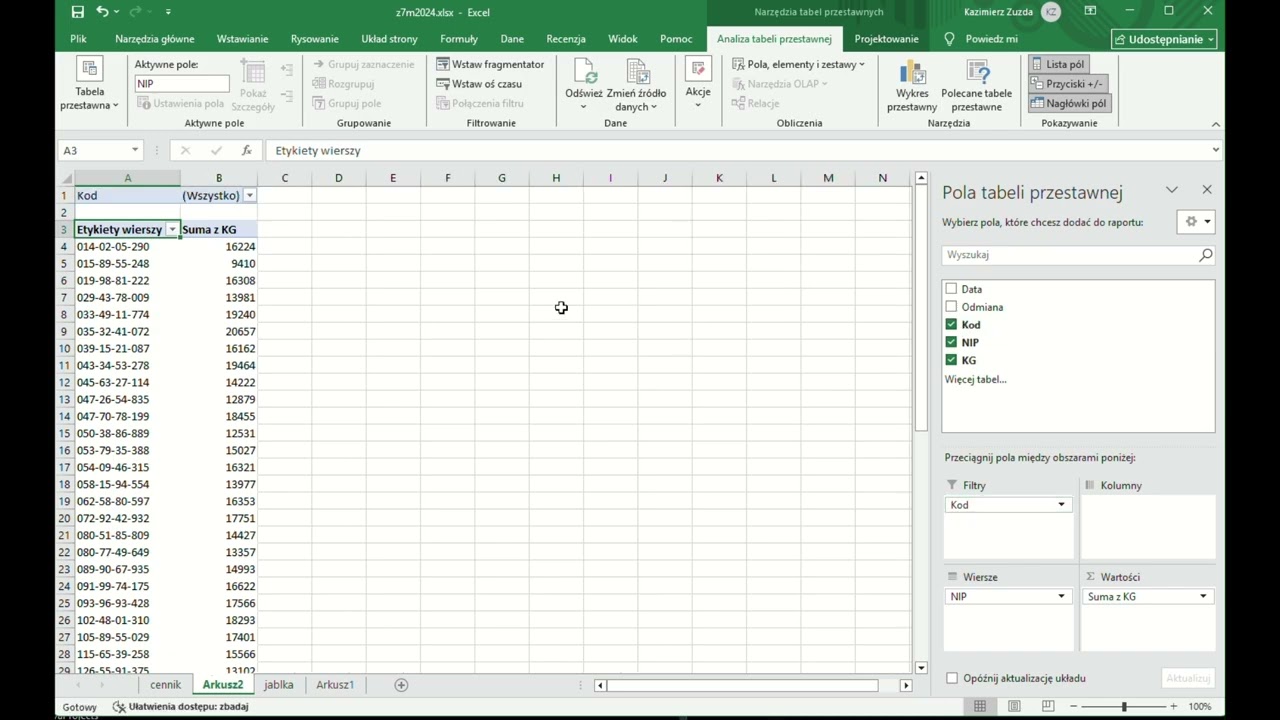
Task: Click the zoom slider in the status bar
Action: tap(1124, 706)
